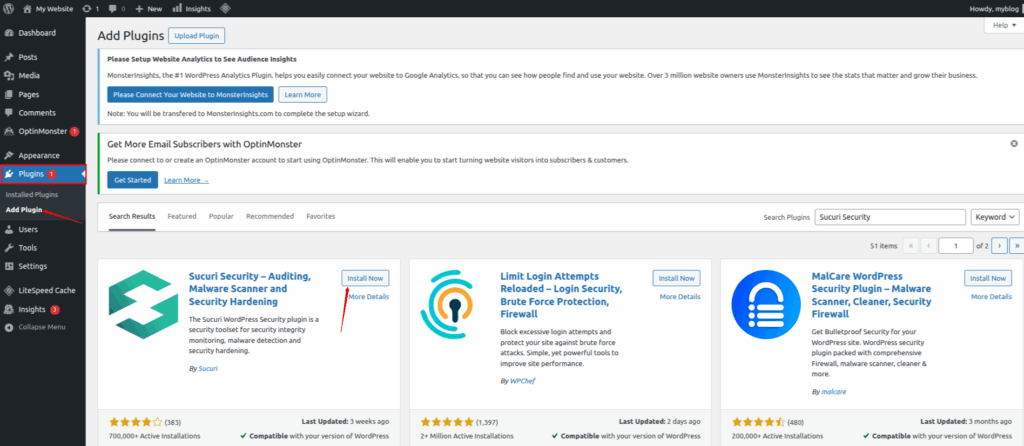View More Details for Limit Login Attempts

tap(680, 296)
